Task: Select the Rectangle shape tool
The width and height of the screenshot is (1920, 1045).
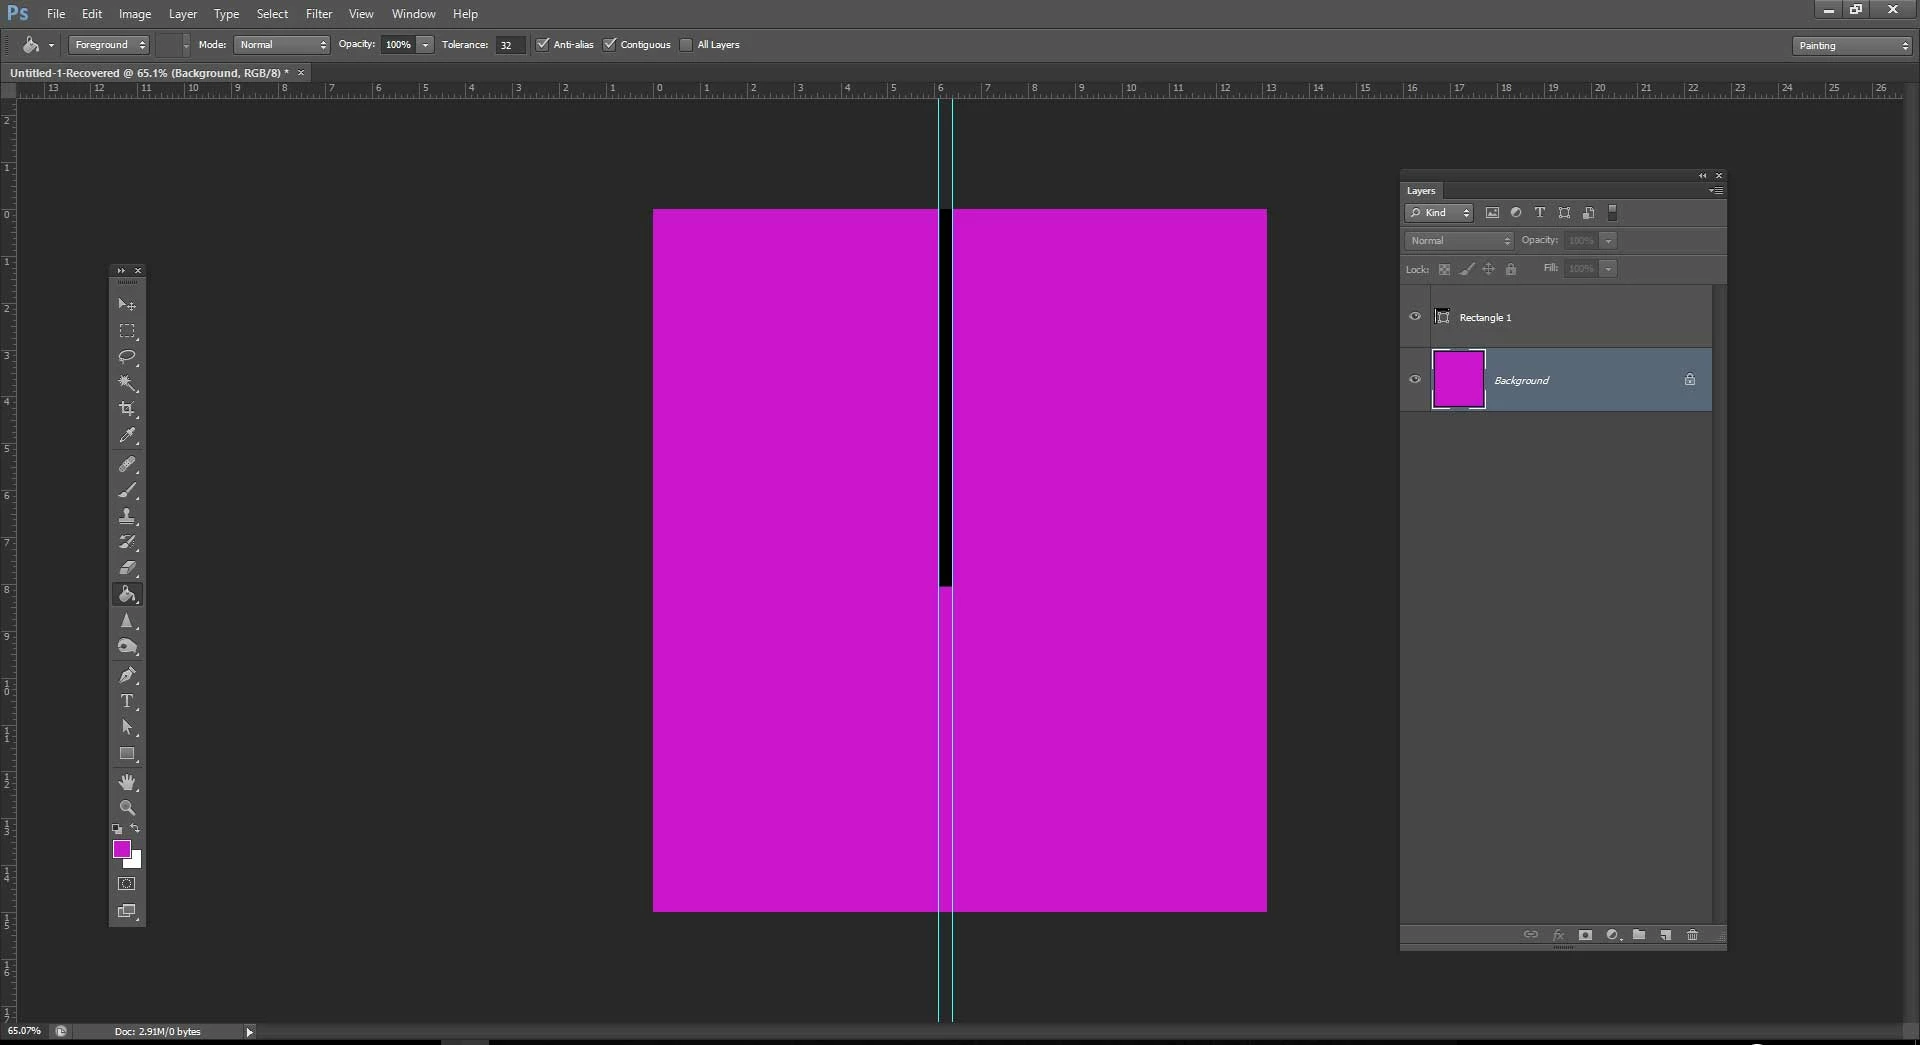Action: [x=127, y=754]
